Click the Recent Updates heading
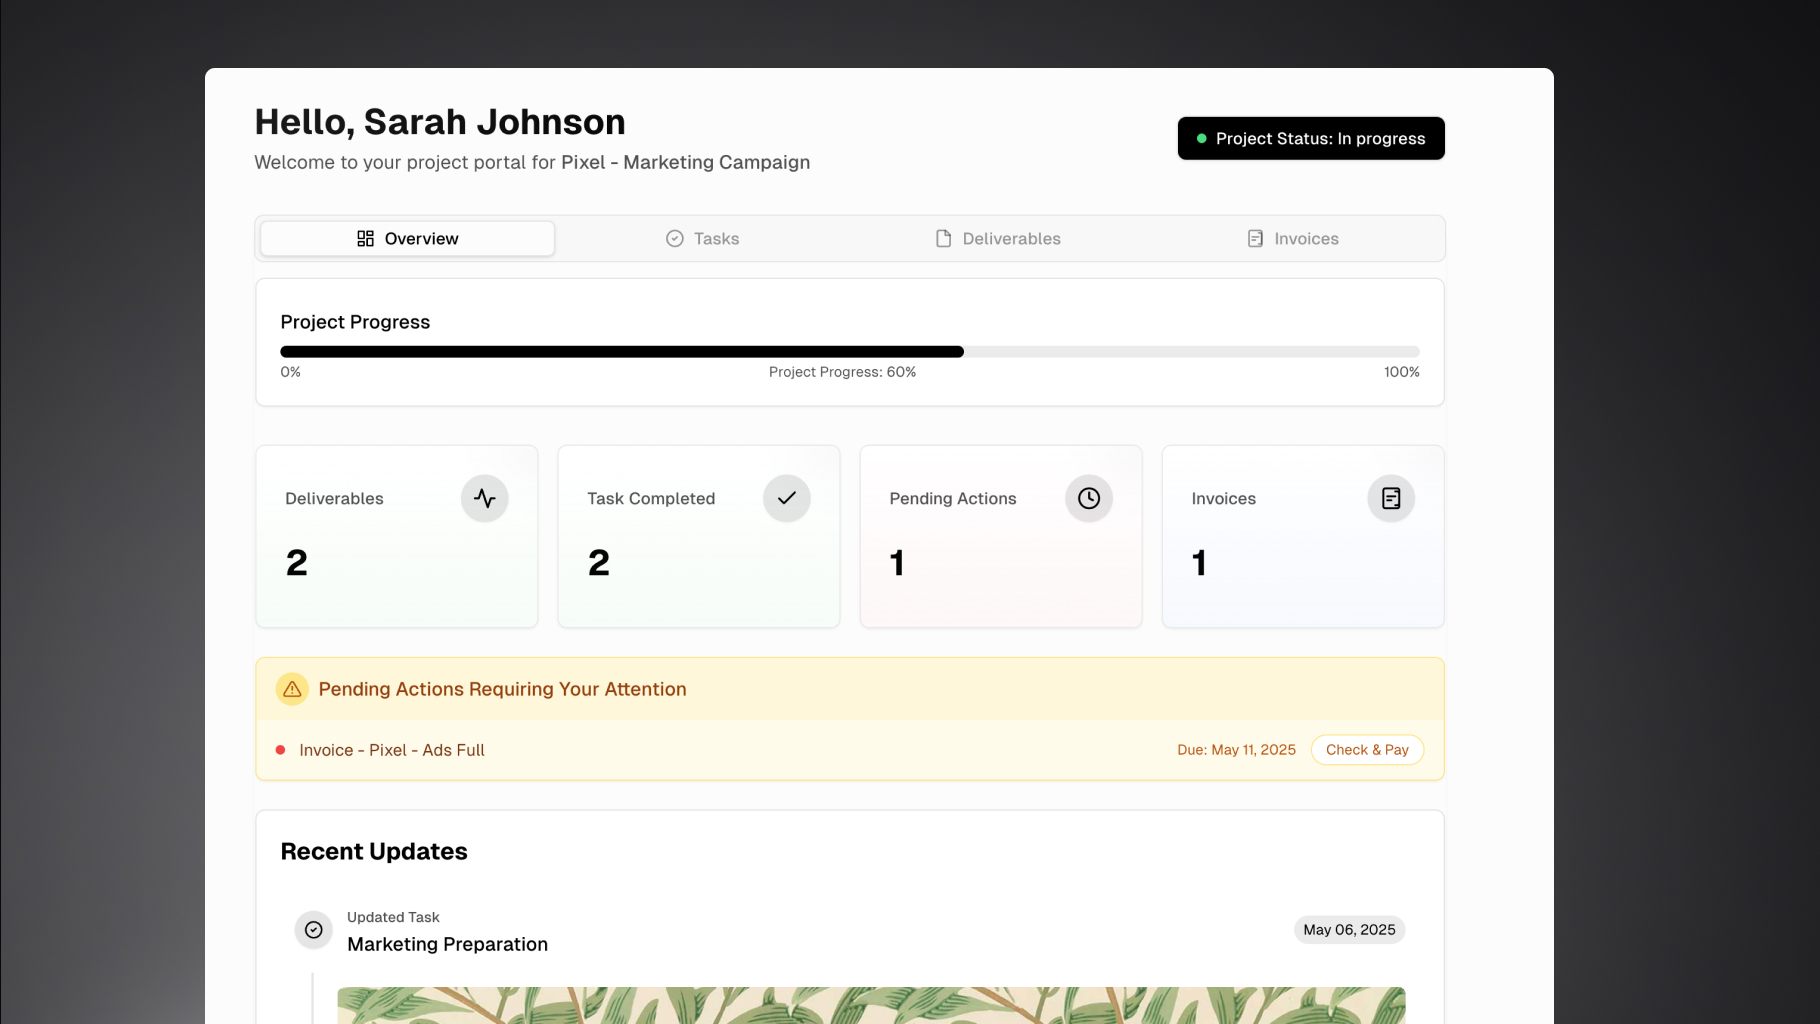The width and height of the screenshot is (1820, 1024). [x=374, y=851]
